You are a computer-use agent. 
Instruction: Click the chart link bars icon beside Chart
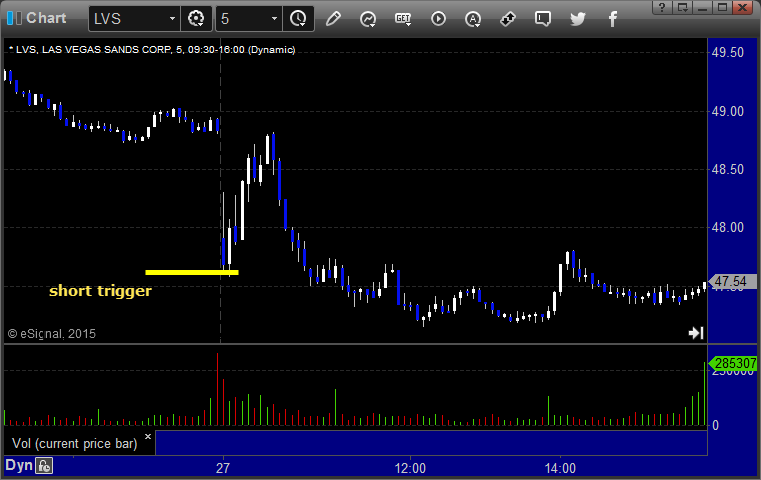(14, 18)
